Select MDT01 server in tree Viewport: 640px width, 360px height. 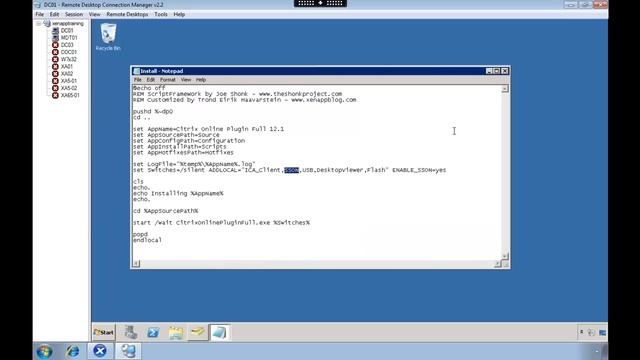coord(69,38)
